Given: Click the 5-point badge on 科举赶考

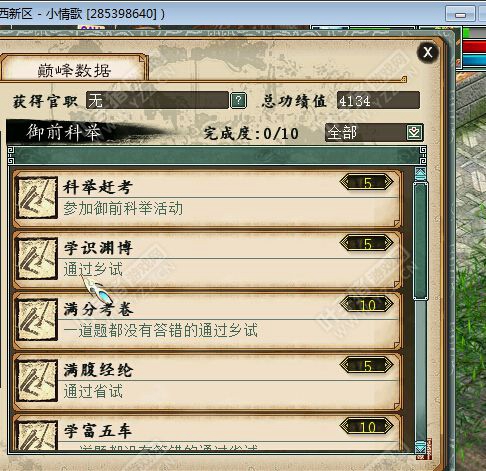Looking at the screenshot, I should [367, 183].
